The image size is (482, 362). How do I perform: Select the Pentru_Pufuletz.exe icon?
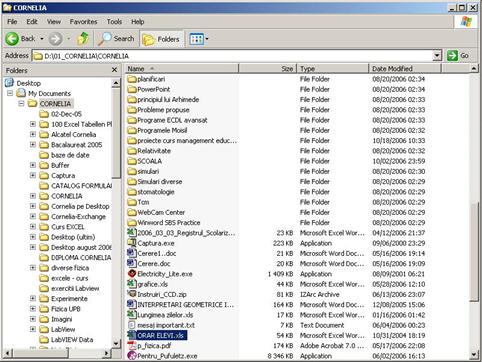tap(132, 356)
